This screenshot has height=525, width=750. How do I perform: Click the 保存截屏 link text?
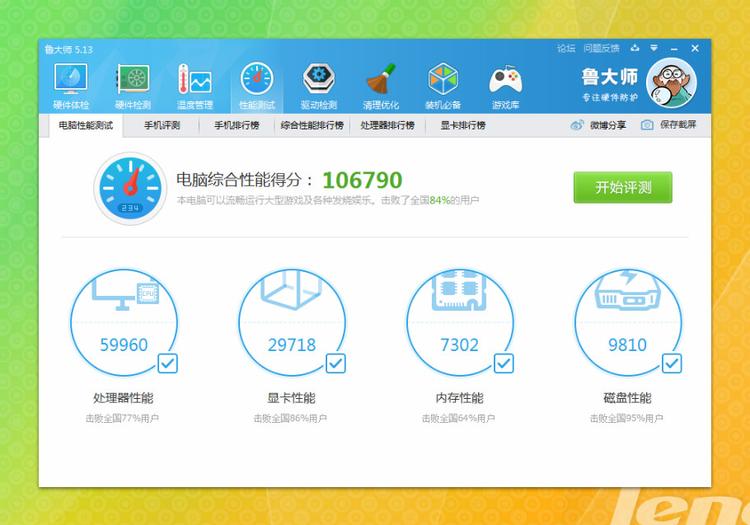(678, 125)
